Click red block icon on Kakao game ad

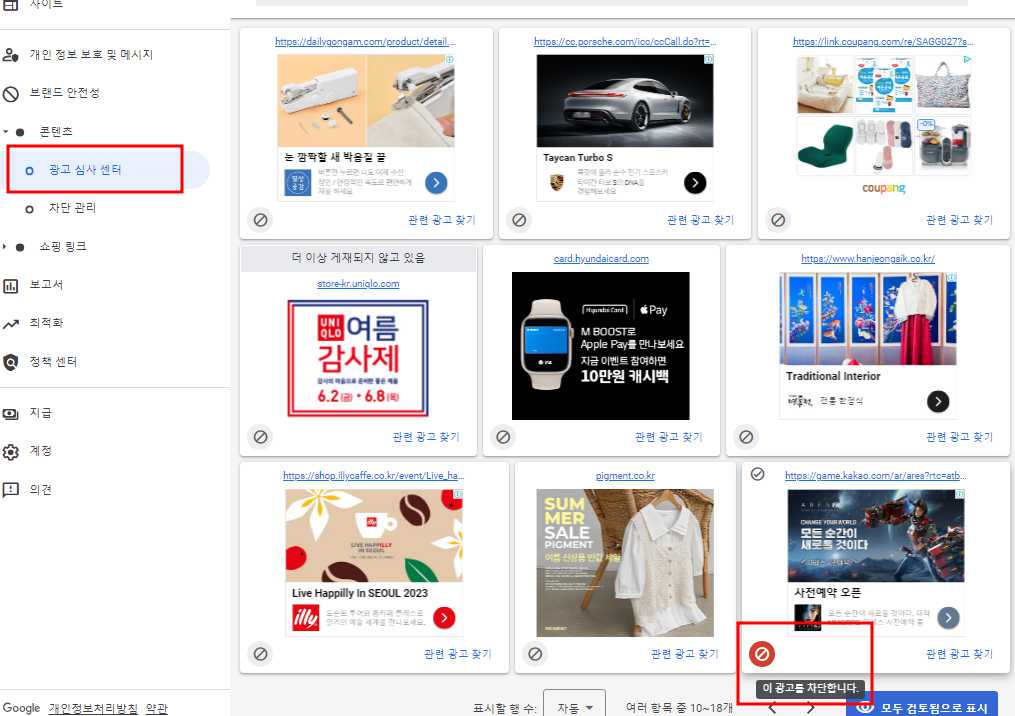762,654
